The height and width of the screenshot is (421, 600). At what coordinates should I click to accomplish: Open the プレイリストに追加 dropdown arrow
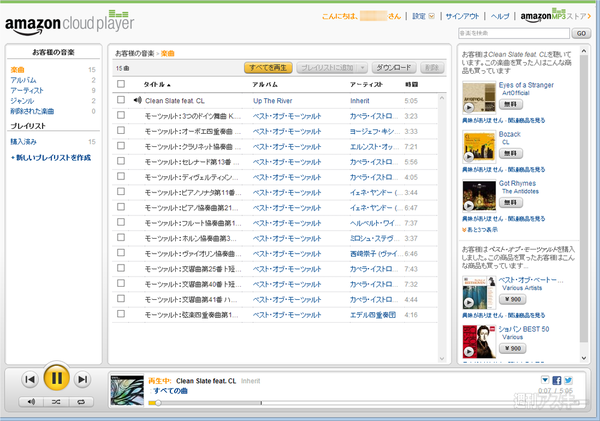point(362,68)
